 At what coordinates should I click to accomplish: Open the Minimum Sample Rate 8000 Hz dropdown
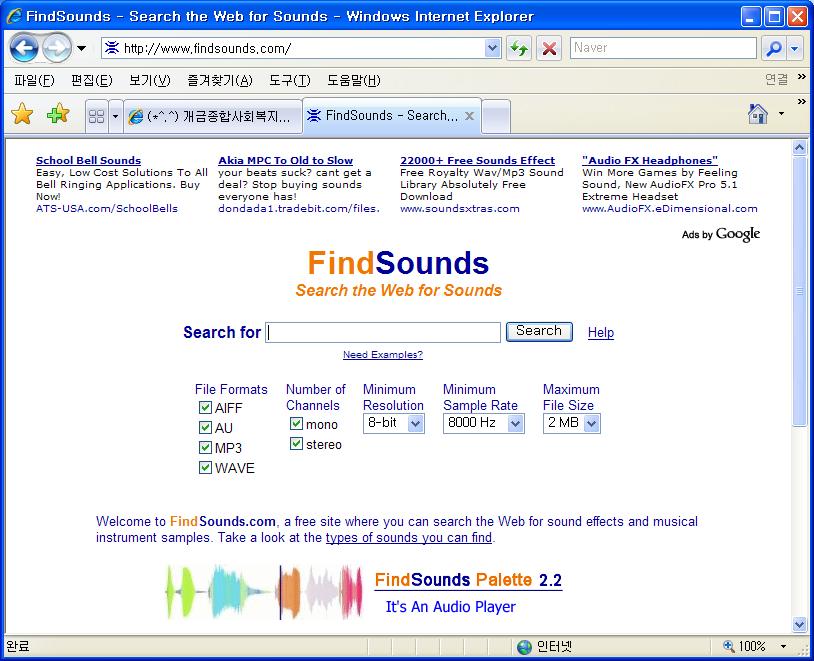(x=483, y=423)
